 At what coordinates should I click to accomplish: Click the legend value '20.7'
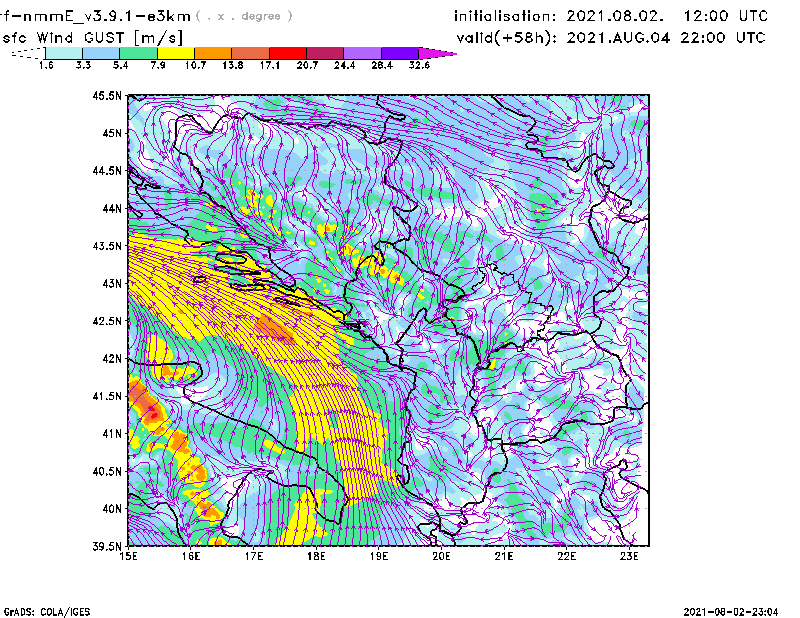pos(307,65)
